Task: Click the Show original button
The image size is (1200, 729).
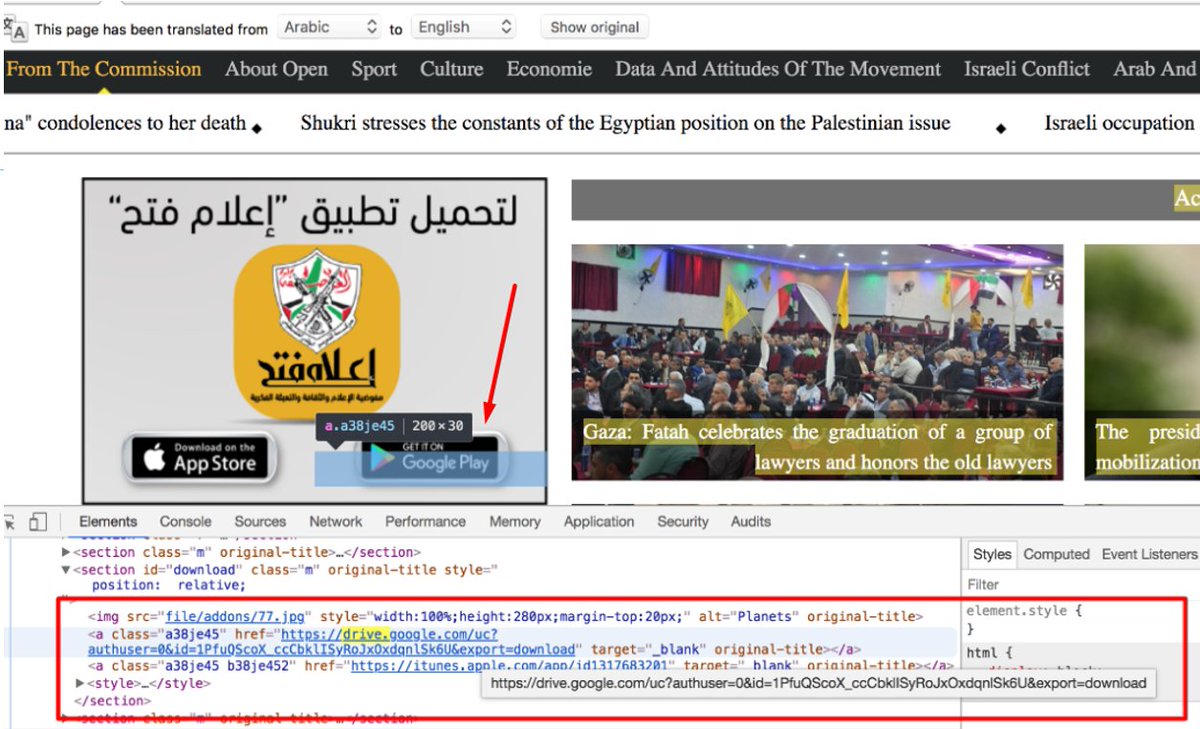Action: 594,27
